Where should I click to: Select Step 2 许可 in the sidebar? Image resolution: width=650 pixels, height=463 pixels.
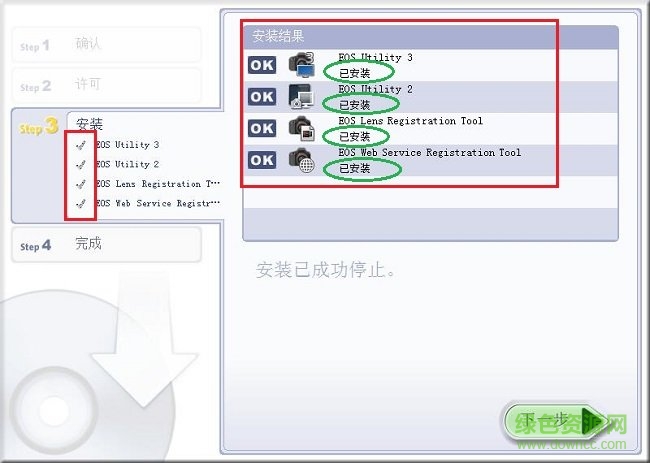[x=107, y=85]
